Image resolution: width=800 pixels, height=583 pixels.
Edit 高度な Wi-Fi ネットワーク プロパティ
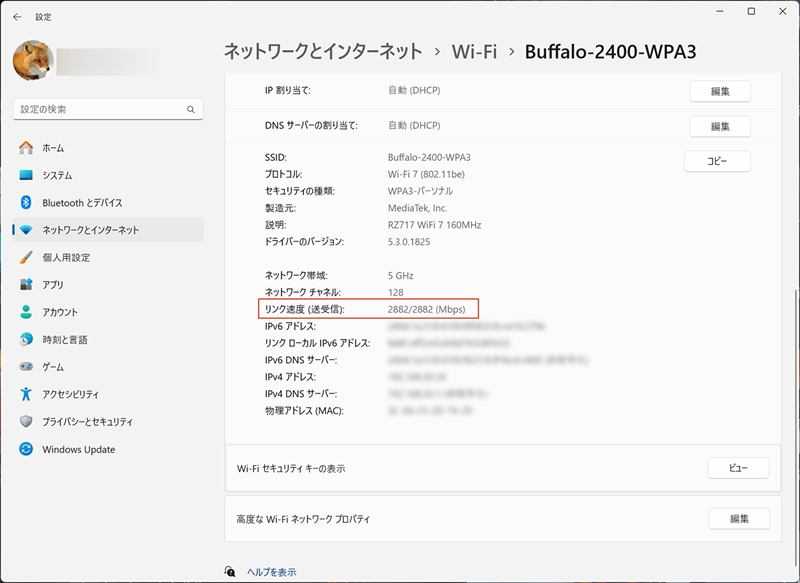[739, 519]
